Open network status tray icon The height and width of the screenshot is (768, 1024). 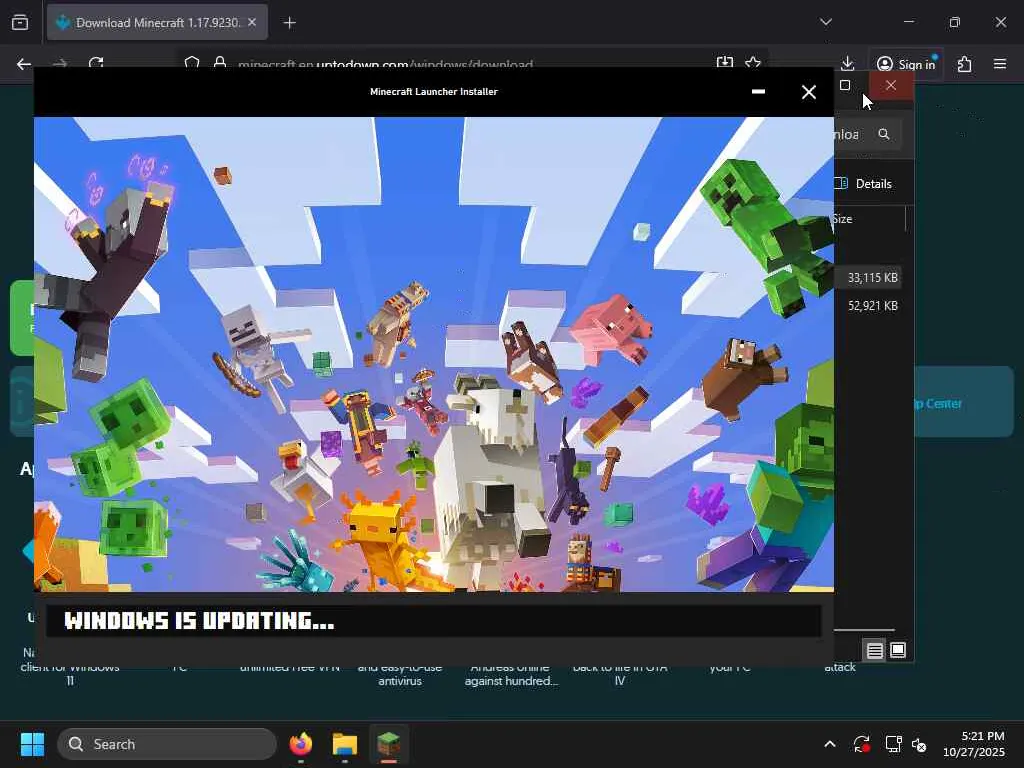click(893, 744)
